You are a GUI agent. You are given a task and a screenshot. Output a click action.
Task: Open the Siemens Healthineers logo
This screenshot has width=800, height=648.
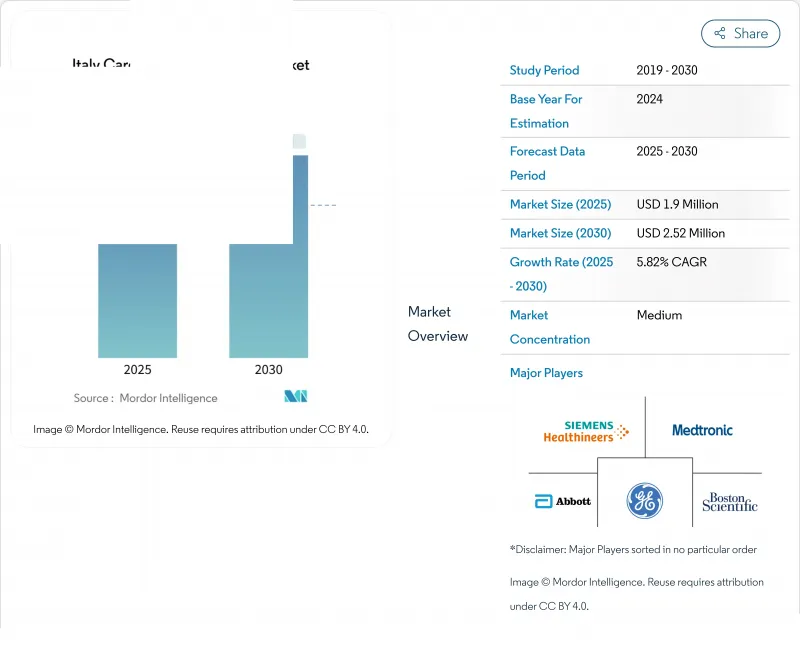click(586, 431)
